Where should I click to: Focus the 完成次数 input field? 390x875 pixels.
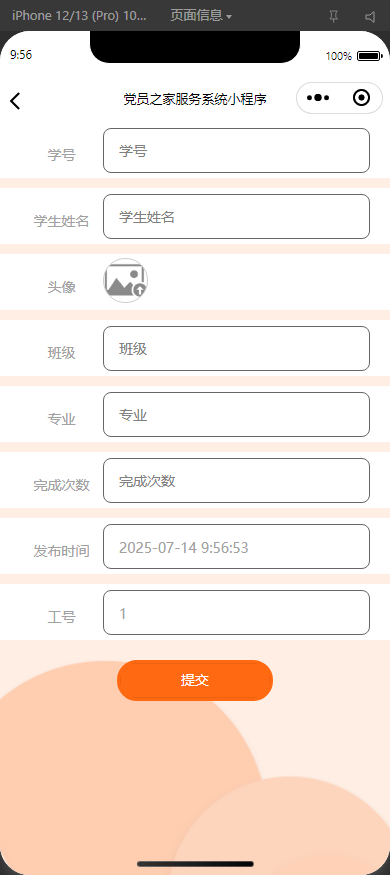[237, 480]
